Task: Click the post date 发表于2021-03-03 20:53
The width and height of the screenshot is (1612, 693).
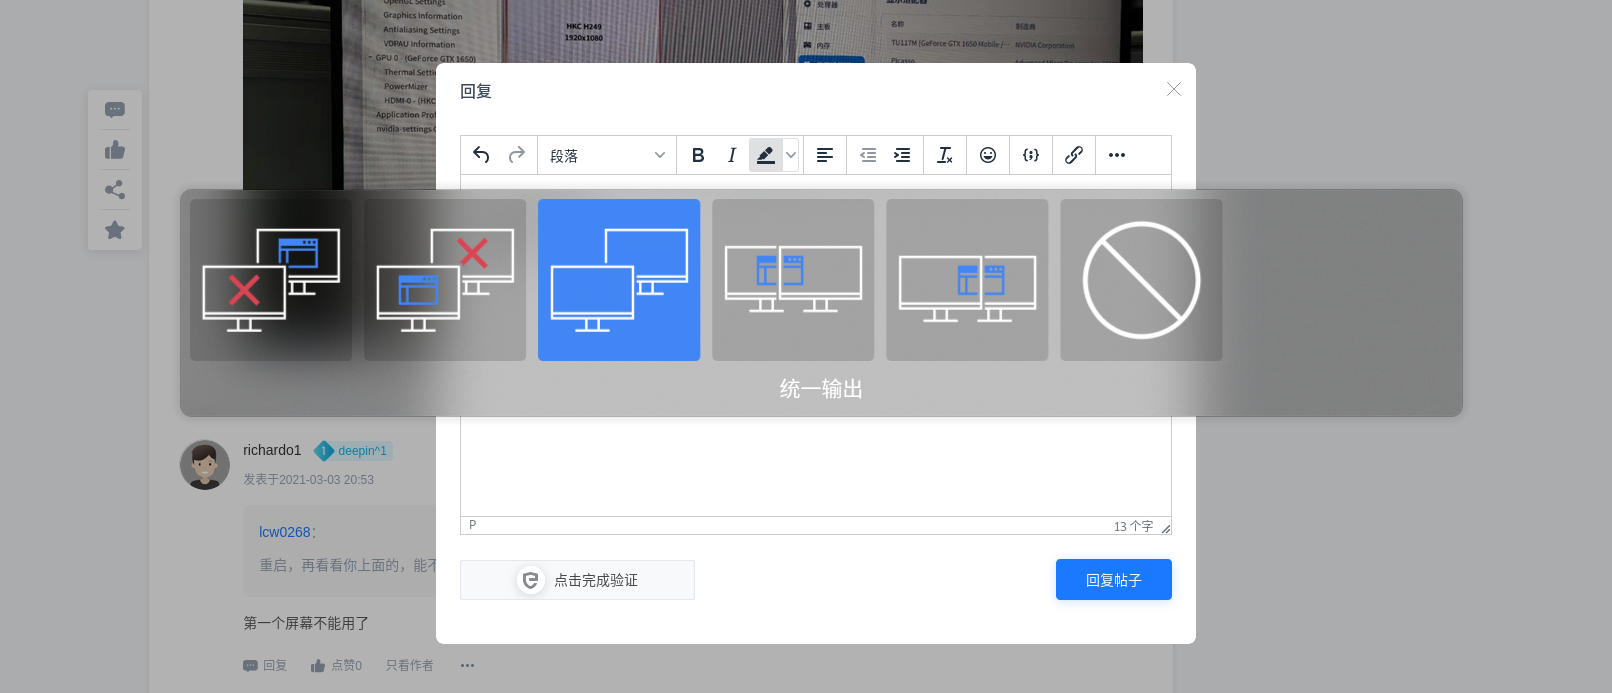Action: (x=309, y=480)
